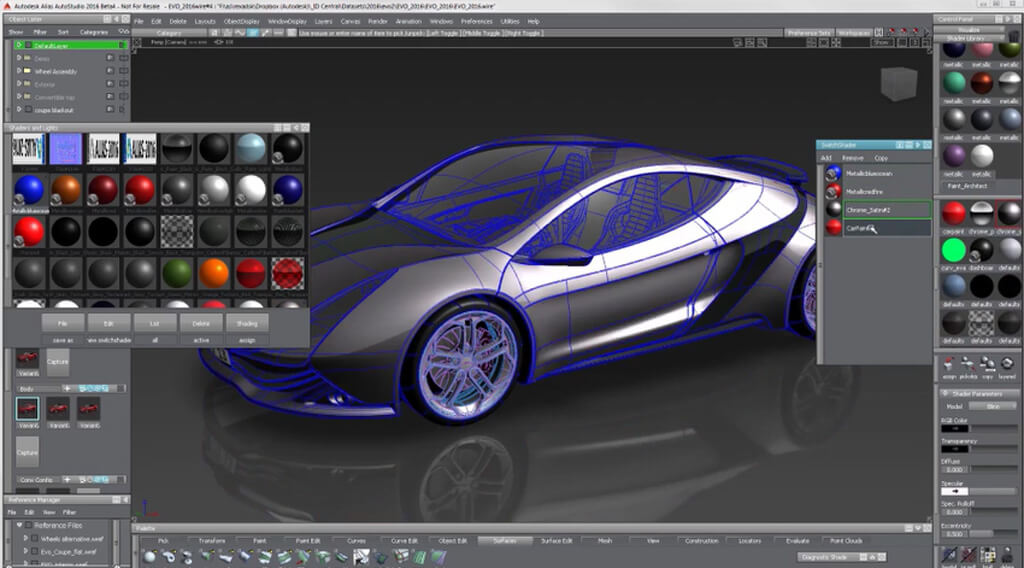The width and height of the screenshot is (1024, 568).
Task: Click the Metallicblueocean shader icon in SwitchShader
Action: click(x=833, y=173)
